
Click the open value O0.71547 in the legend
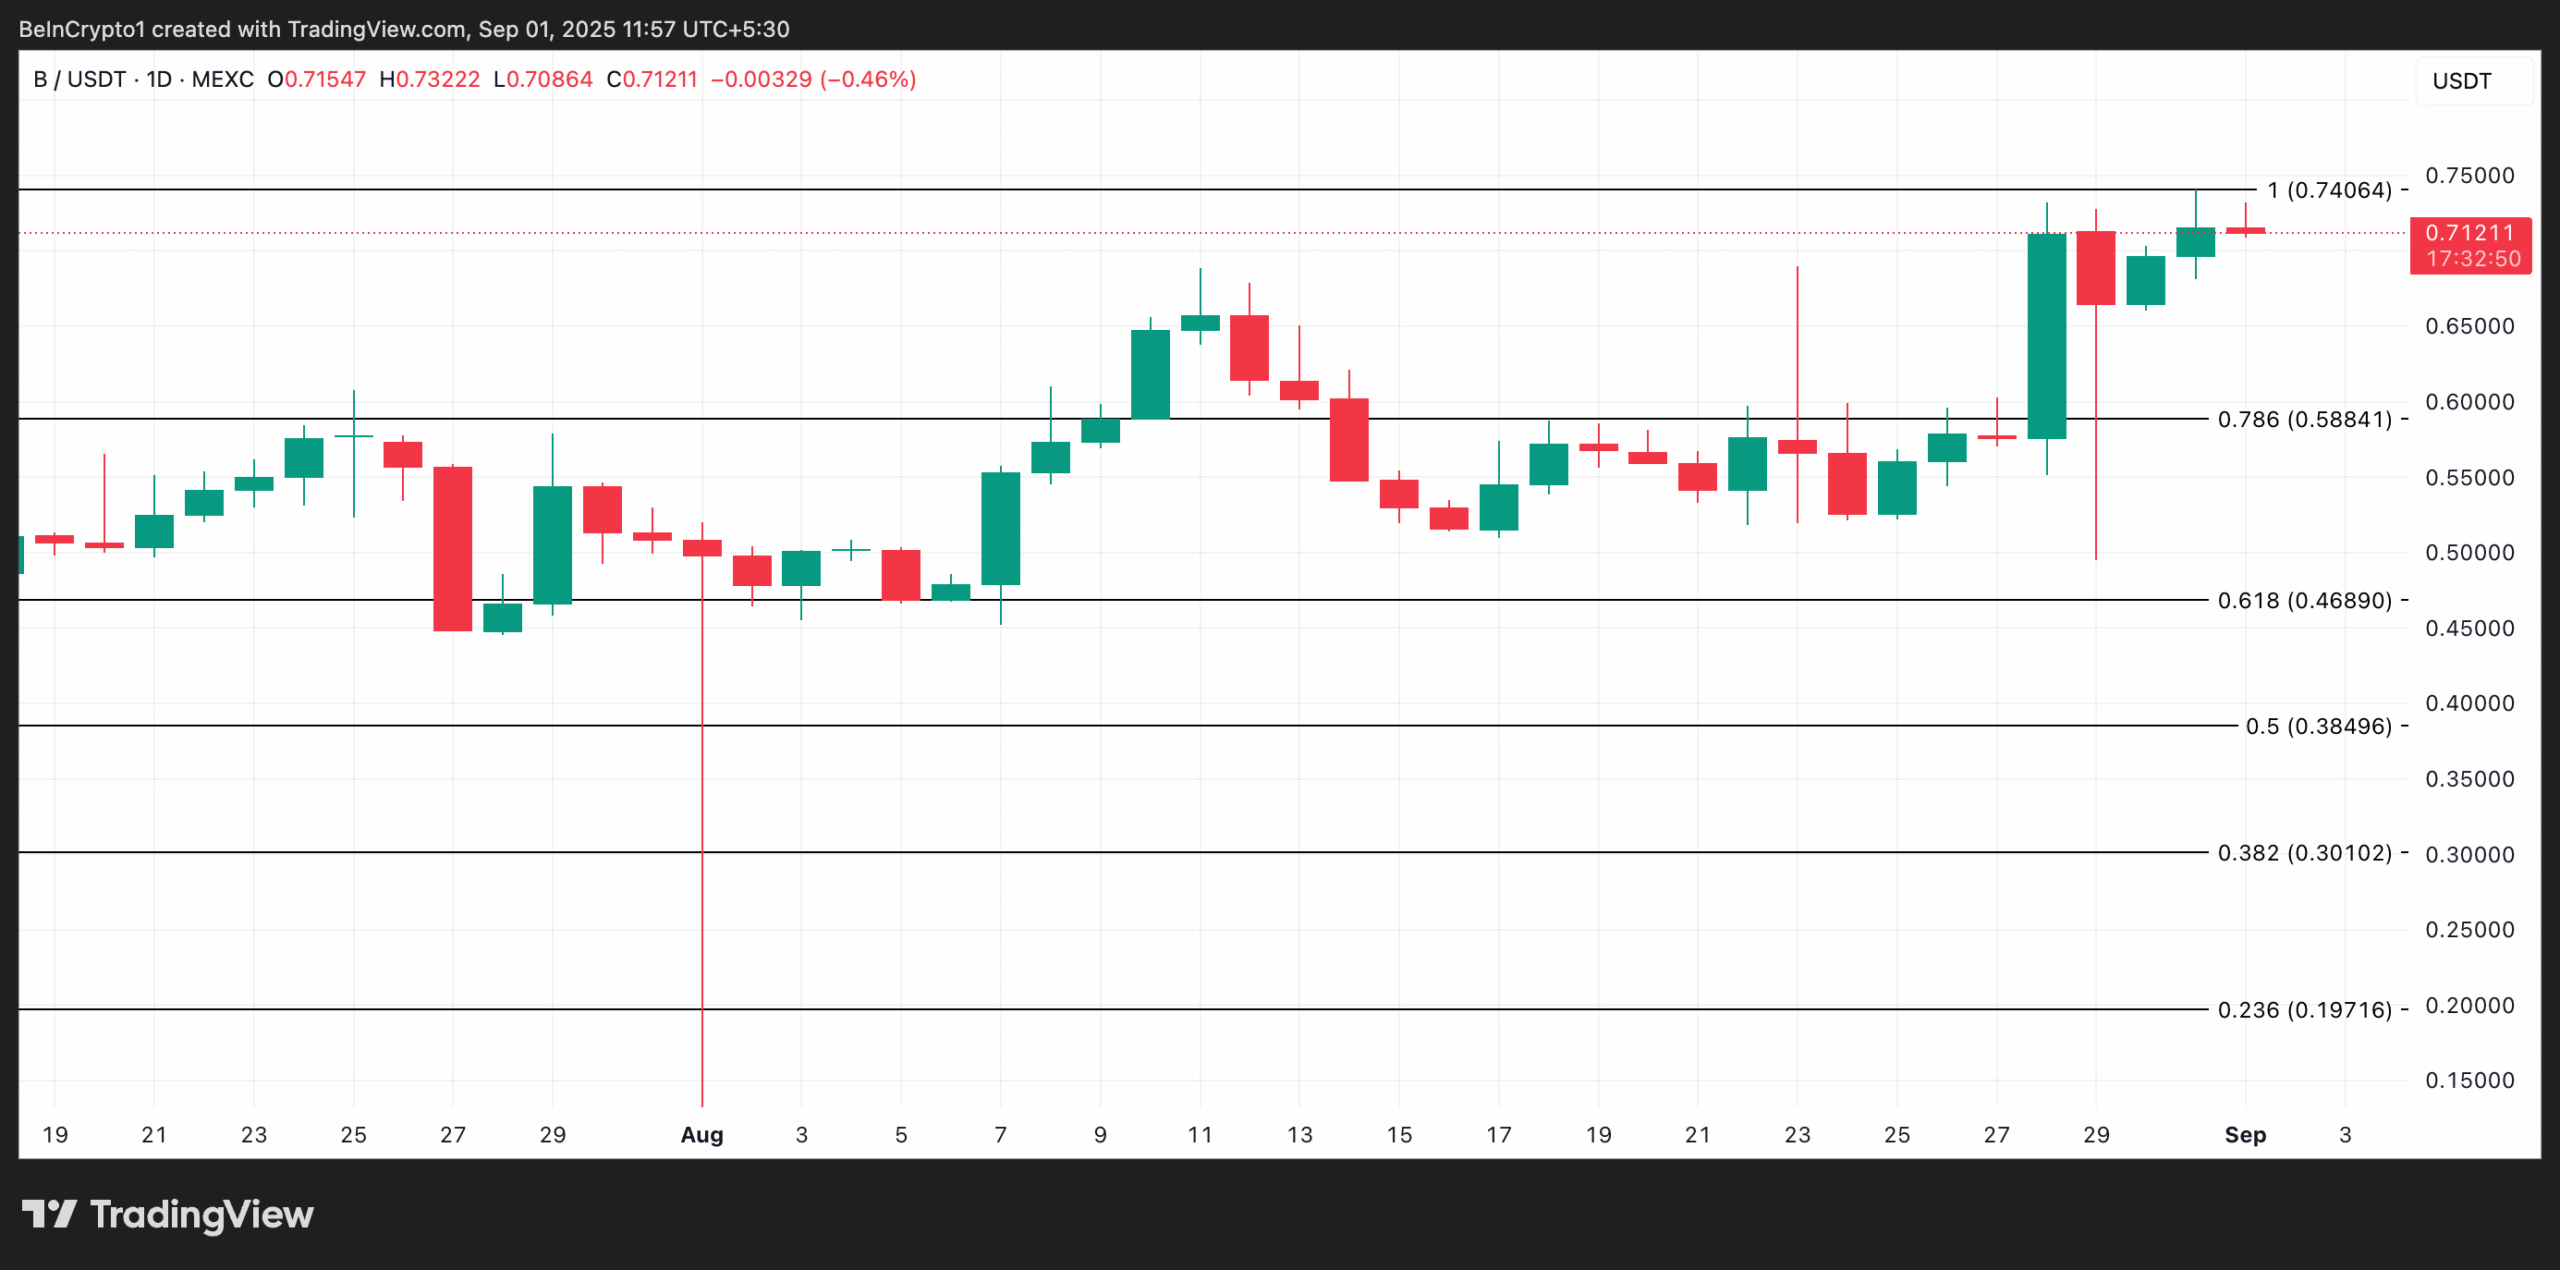[318, 79]
